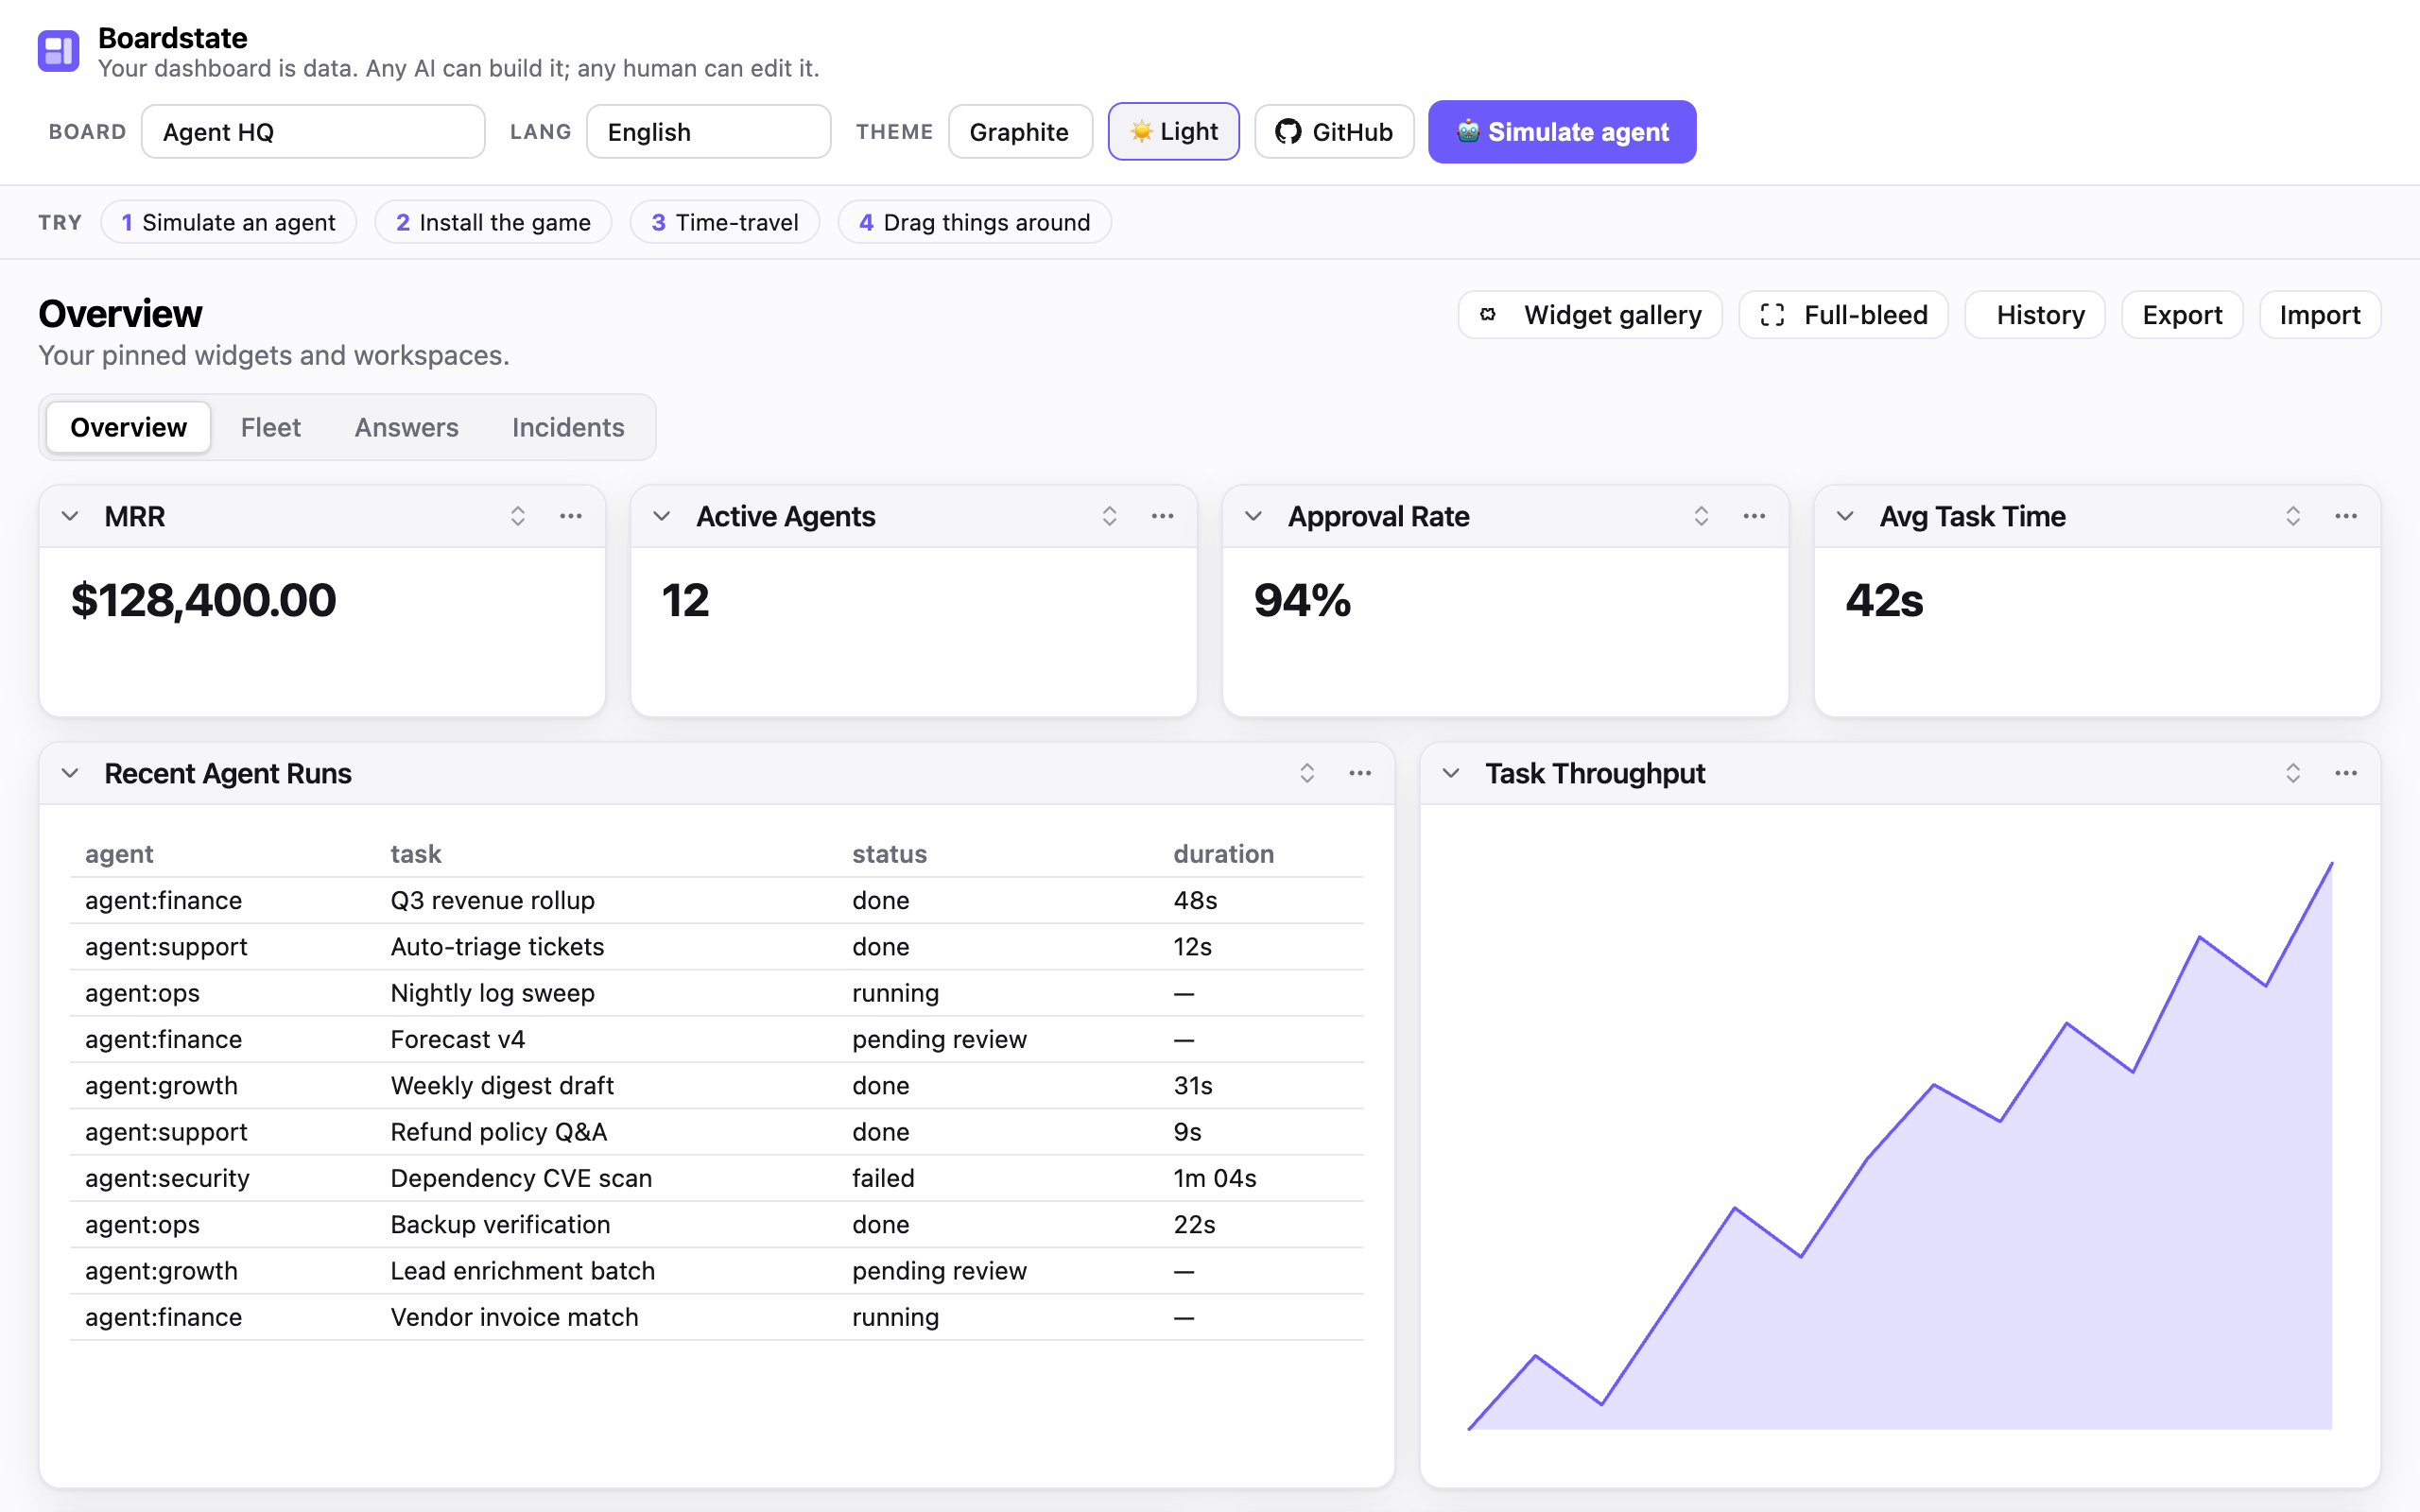Open the History panel
The width and height of the screenshot is (2420, 1512).
pos(2035,315)
